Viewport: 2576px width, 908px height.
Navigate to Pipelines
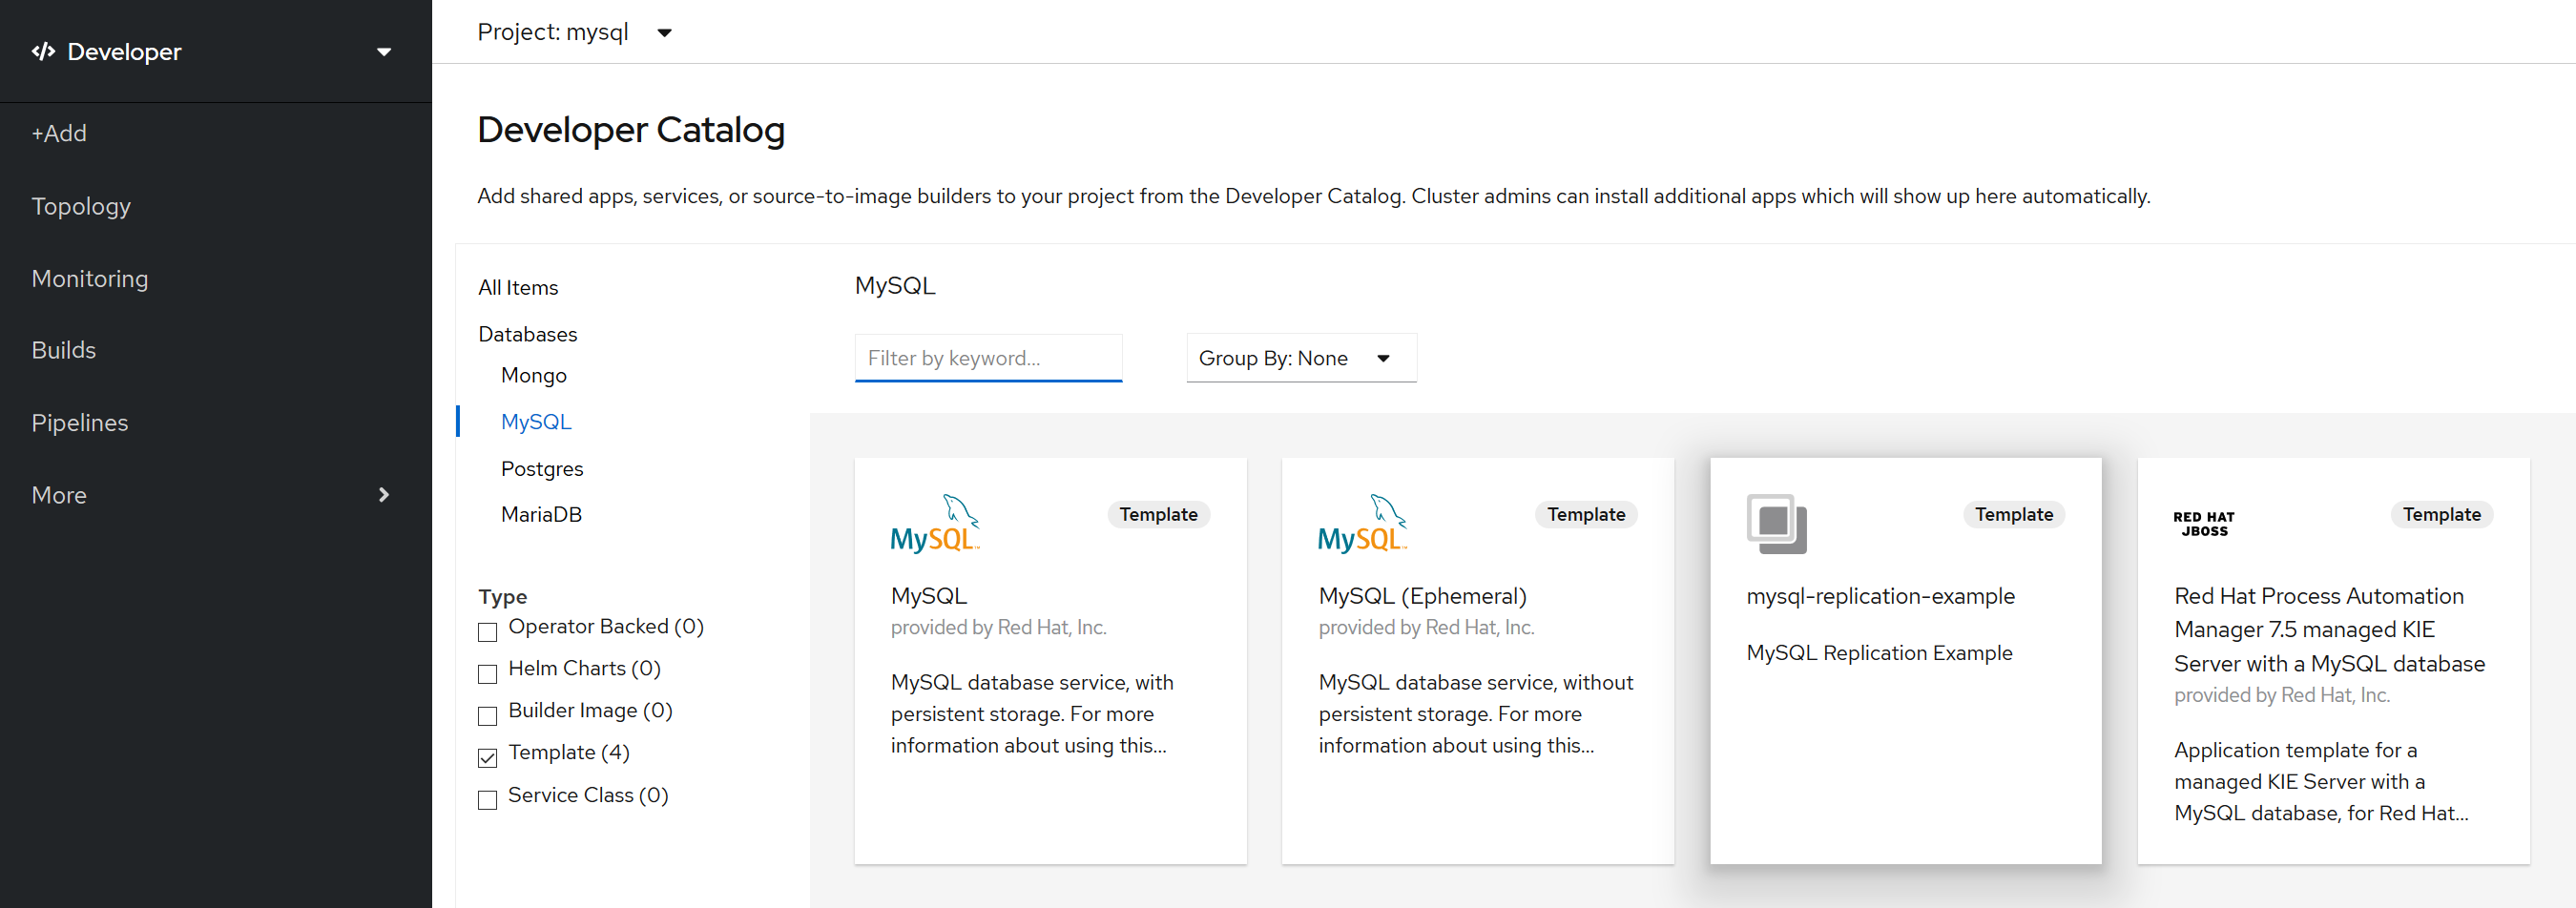[x=80, y=423]
